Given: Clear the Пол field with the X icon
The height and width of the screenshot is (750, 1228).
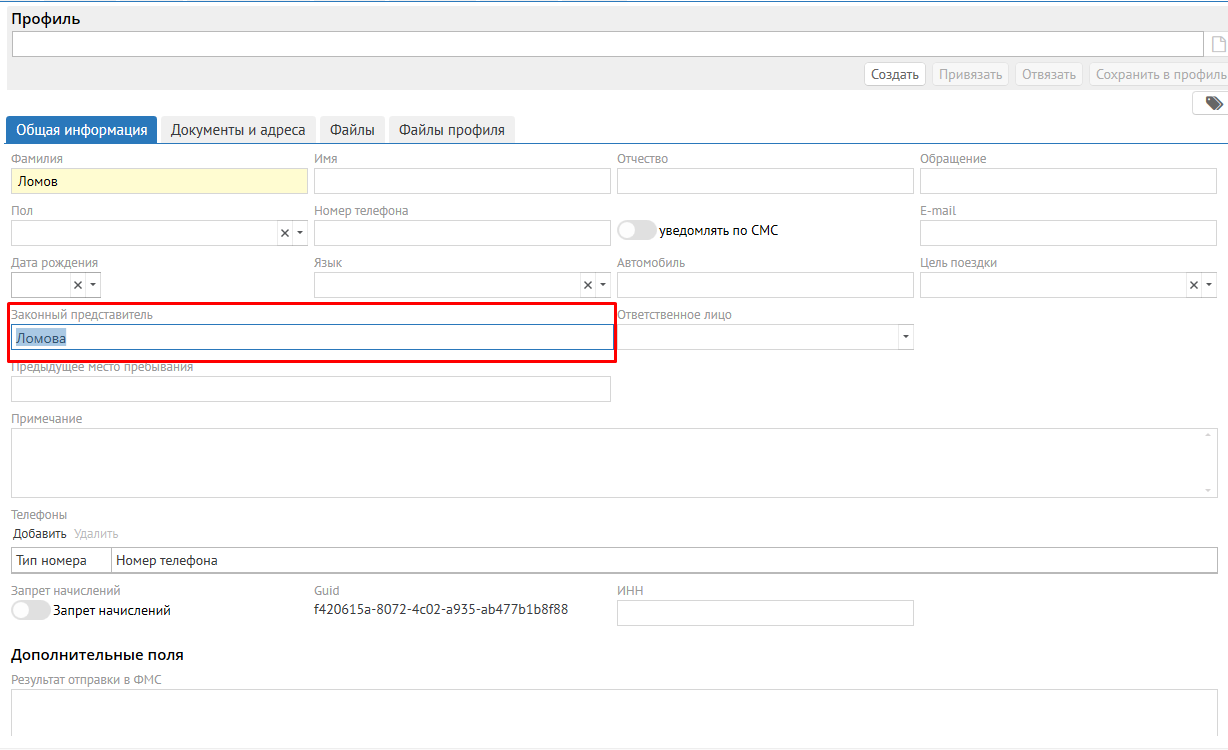Looking at the screenshot, I should [284, 233].
